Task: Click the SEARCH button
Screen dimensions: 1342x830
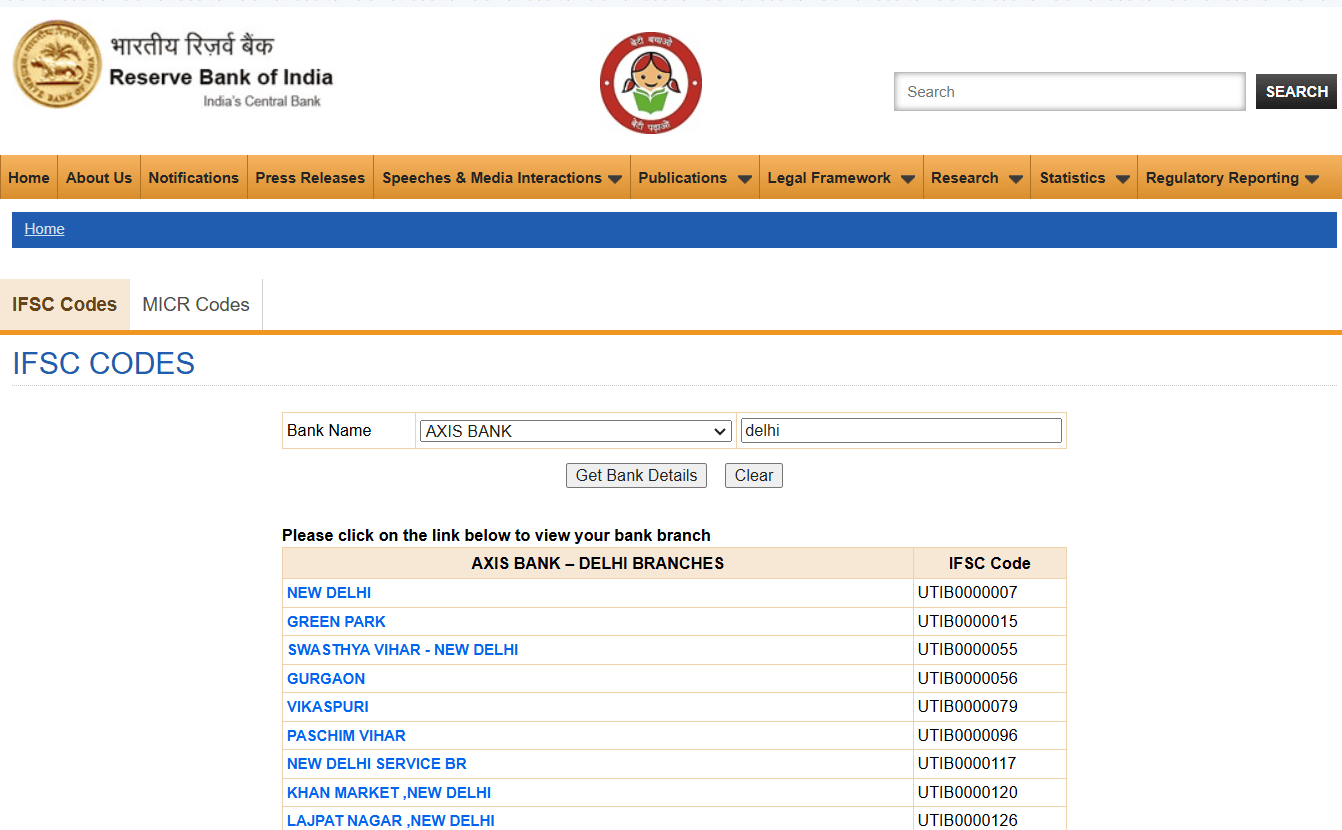Action: (x=1296, y=91)
